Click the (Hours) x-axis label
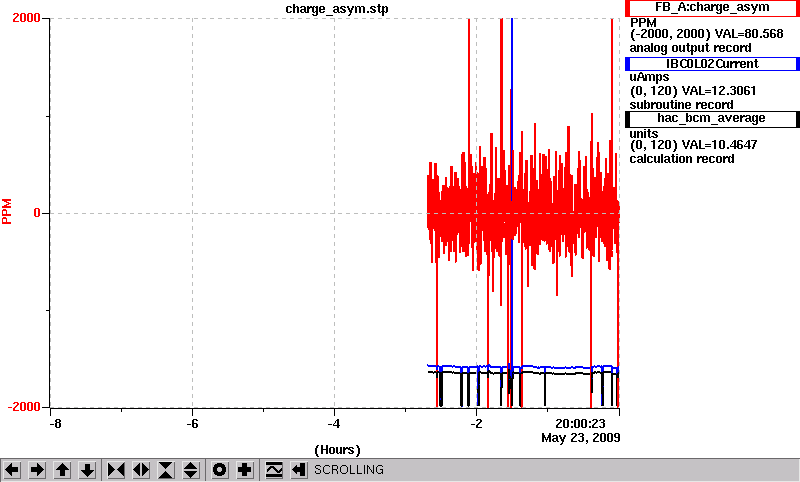The height and width of the screenshot is (482, 800). click(337, 450)
